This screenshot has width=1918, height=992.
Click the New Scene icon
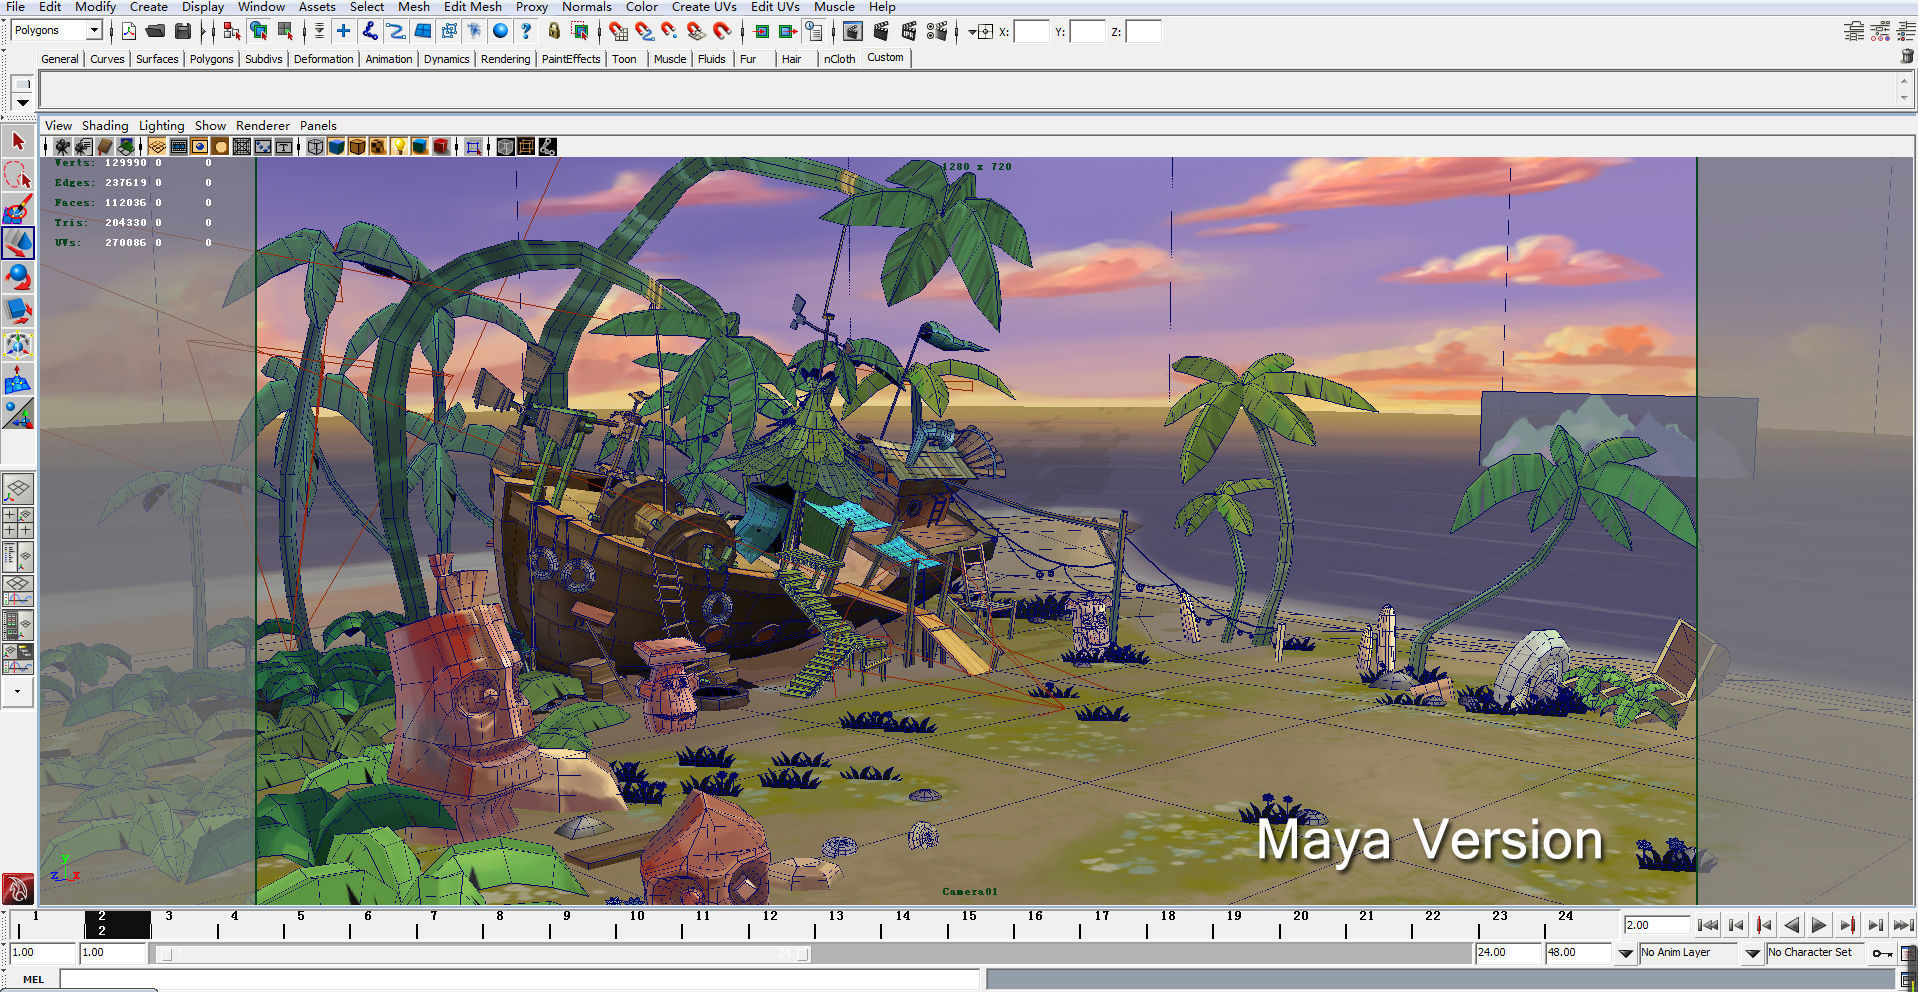[129, 31]
